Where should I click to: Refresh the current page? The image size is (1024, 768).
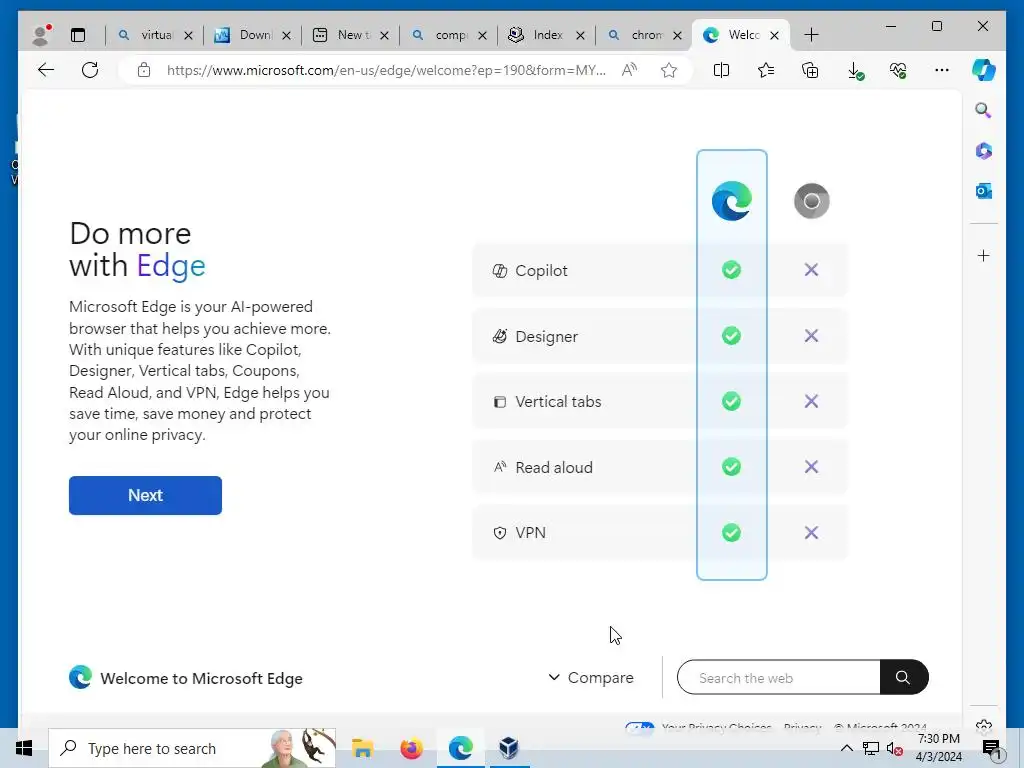(90, 70)
